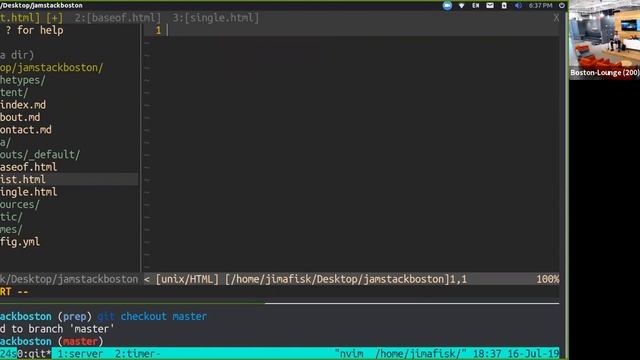Select tmux window 1:server
The image size is (640, 360).
pyautogui.click(x=80, y=353)
